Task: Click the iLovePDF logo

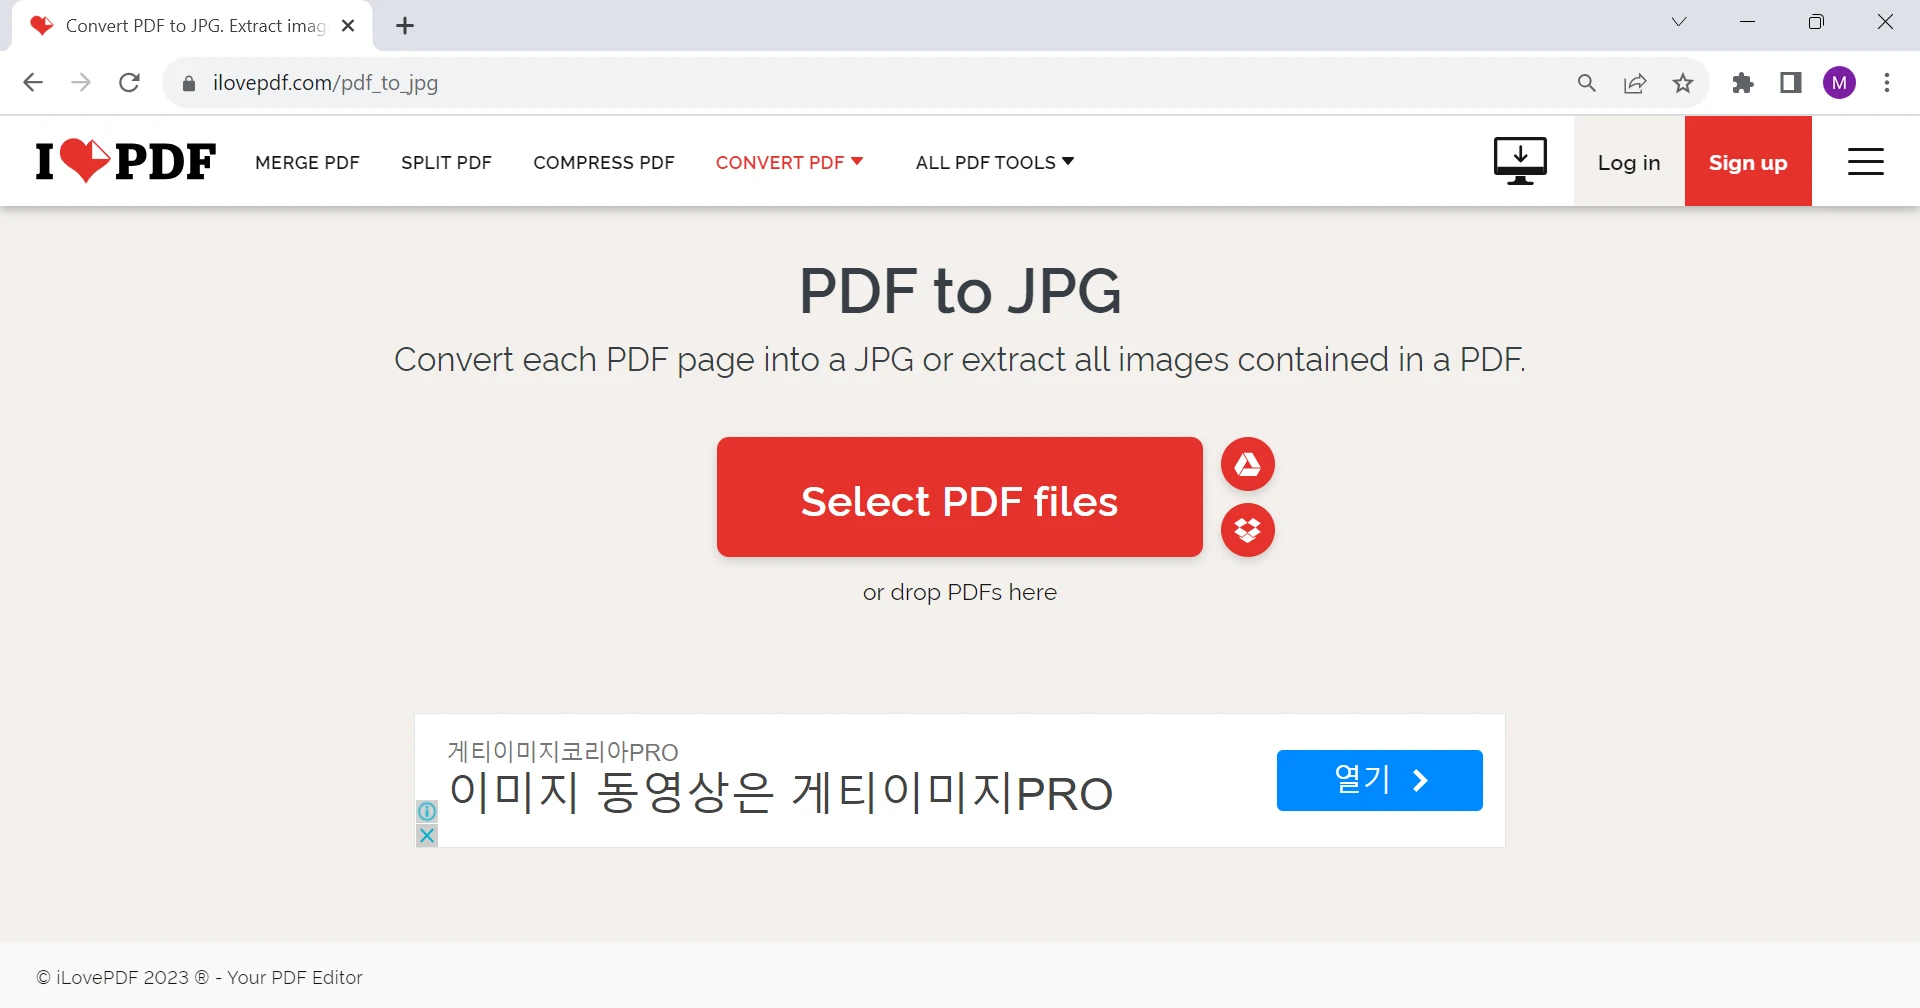Action: pos(126,161)
